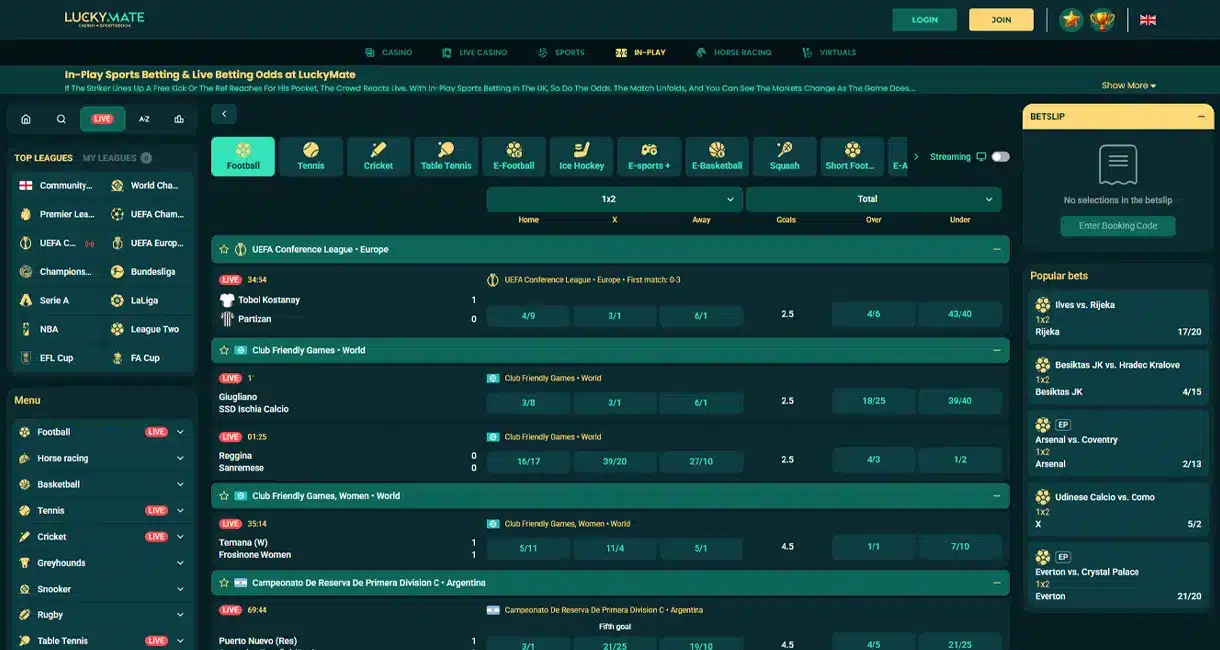Expand Show More description text
The width and height of the screenshot is (1220, 650).
[x=1129, y=86]
